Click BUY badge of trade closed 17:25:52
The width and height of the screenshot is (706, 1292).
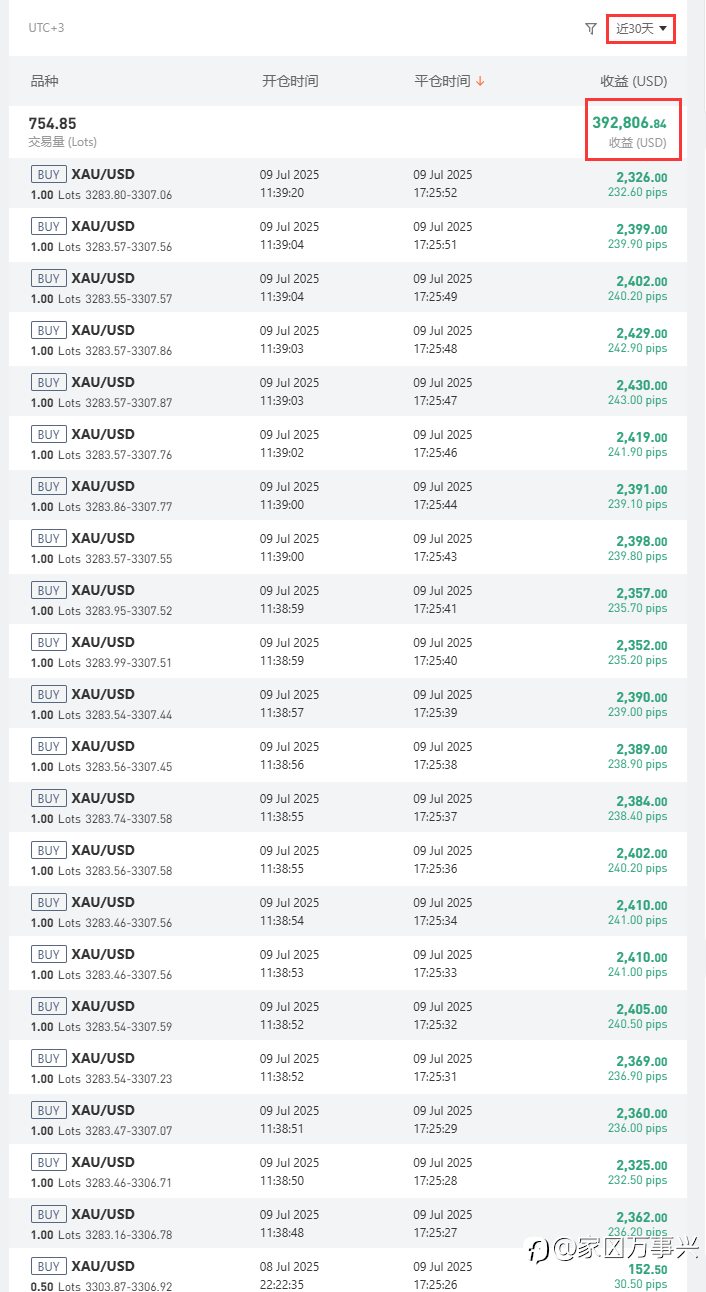[48, 175]
